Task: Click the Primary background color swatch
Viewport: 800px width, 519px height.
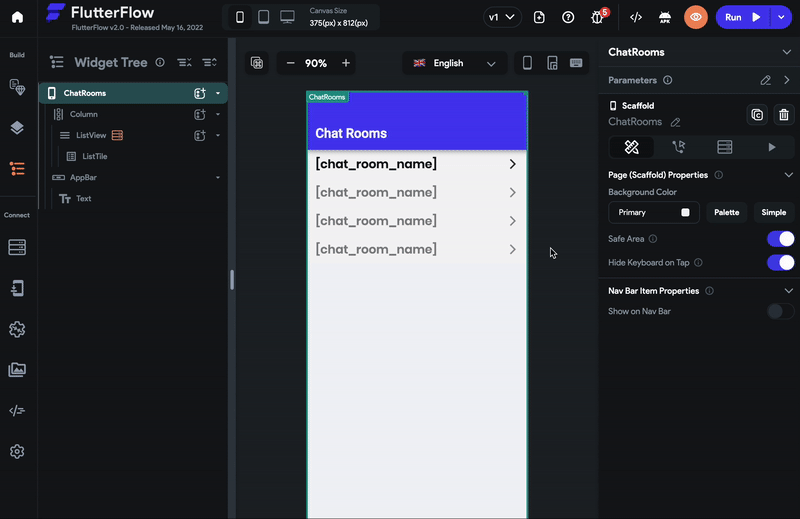Action: pos(685,212)
